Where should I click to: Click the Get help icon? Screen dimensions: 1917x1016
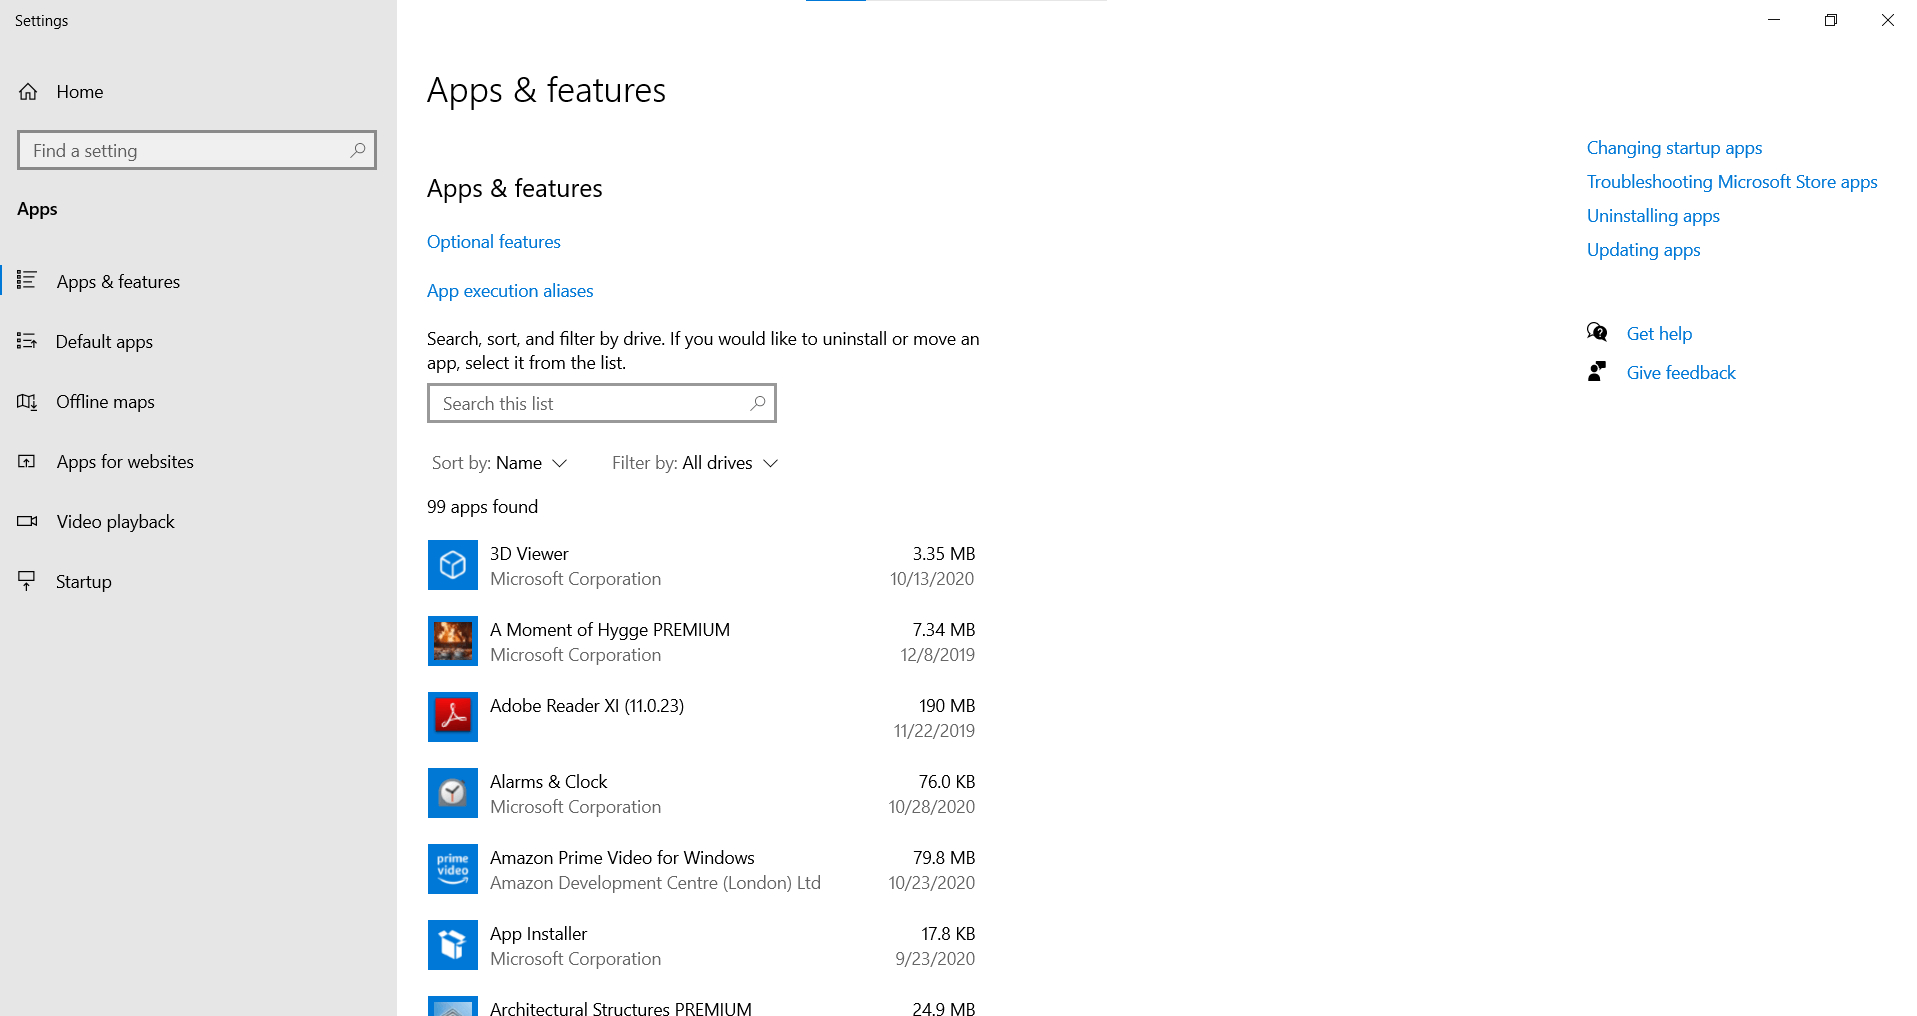point(1597,332)
